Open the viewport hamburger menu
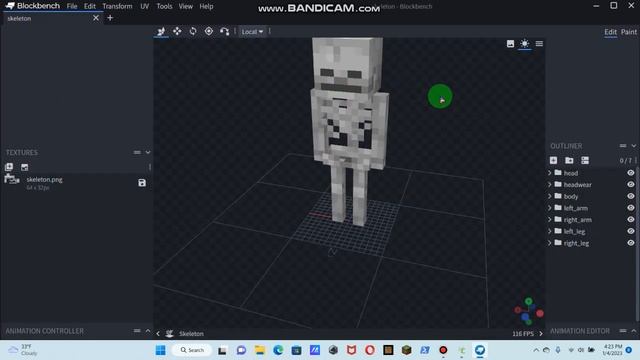The height and width of the screenshot is (360, 640). coord(539,44)
